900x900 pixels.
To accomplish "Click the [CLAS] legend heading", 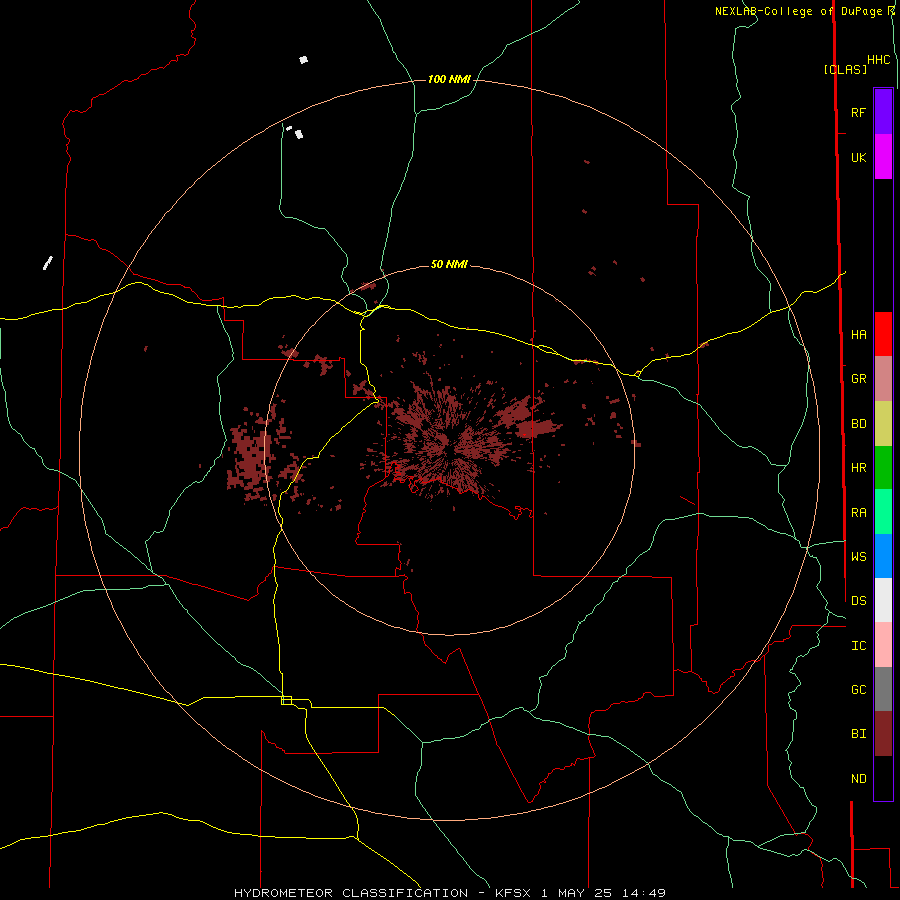I will tap(845, 69).
